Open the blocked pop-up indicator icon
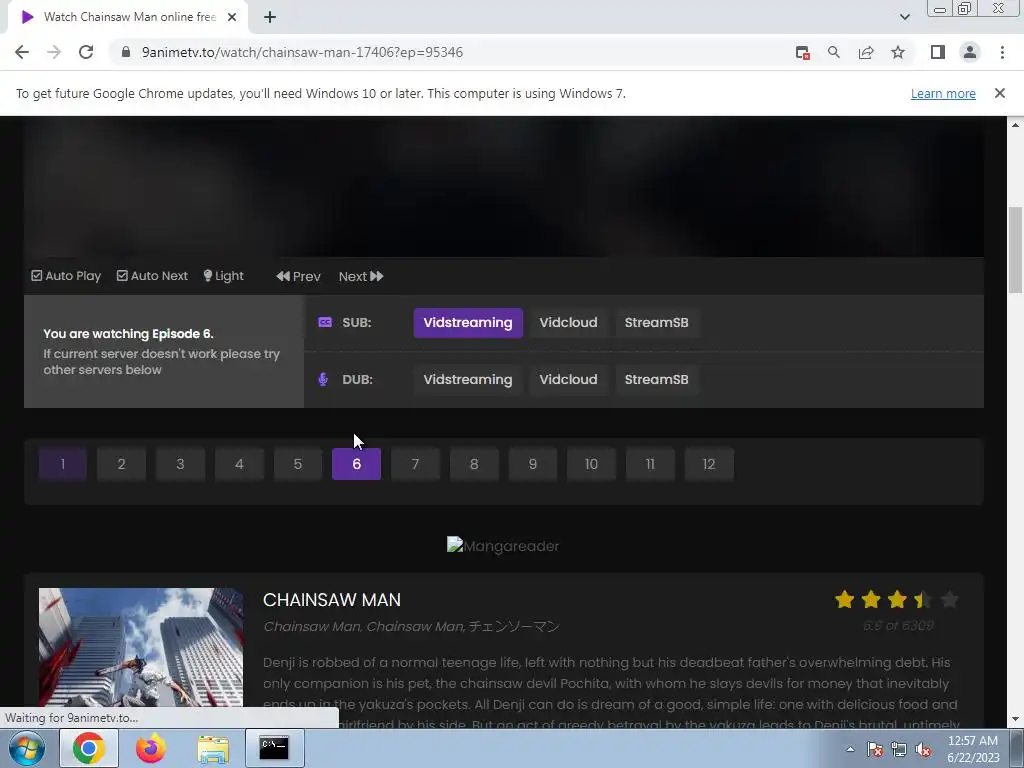The width and height of the screenshot is (1024, 768). pyautogui.click(x=803, y=53)
